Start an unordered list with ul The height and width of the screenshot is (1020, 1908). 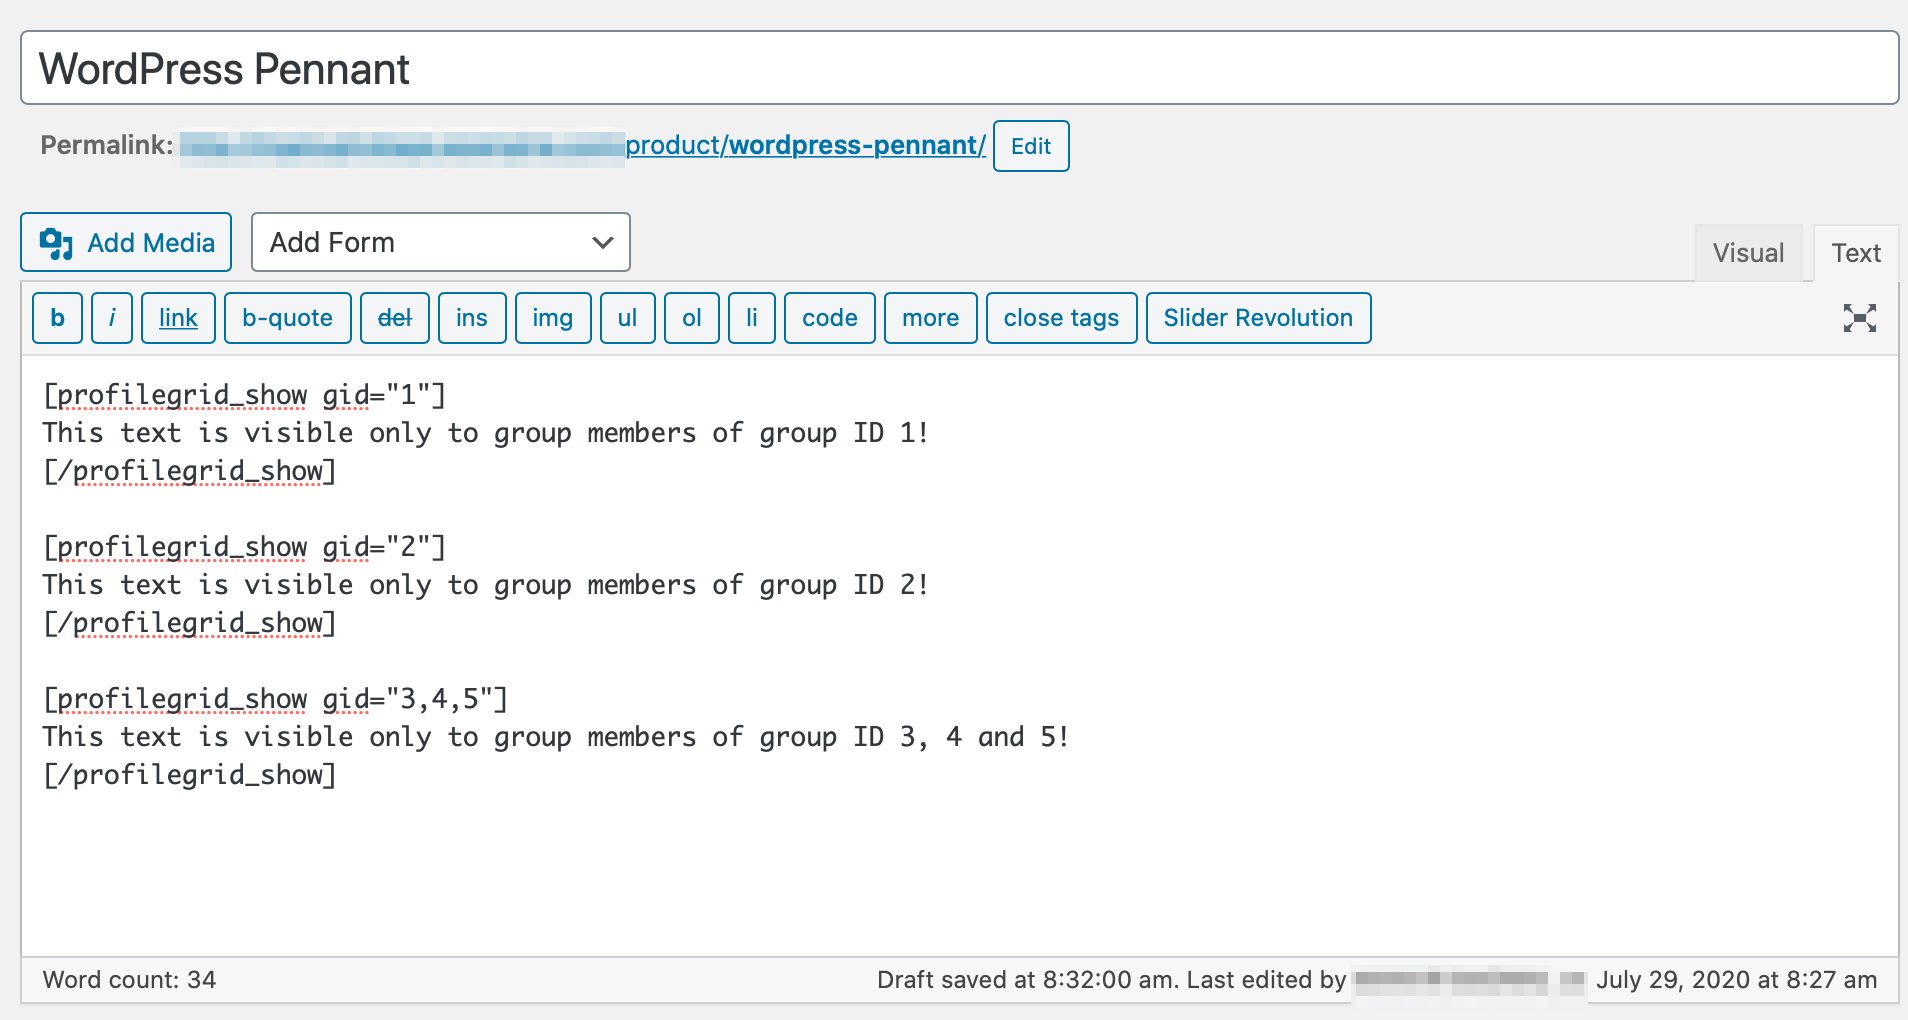coord(627,318)
